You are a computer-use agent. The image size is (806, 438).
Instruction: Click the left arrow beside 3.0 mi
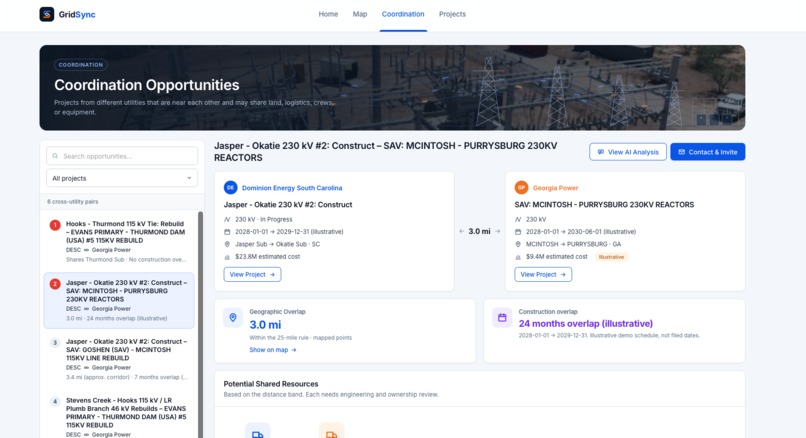(x=462, y=231)
